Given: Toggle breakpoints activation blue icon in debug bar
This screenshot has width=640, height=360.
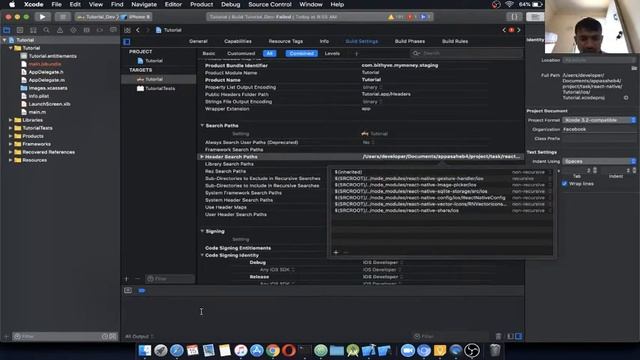Looking at the screenshot, I should [142, 291].
